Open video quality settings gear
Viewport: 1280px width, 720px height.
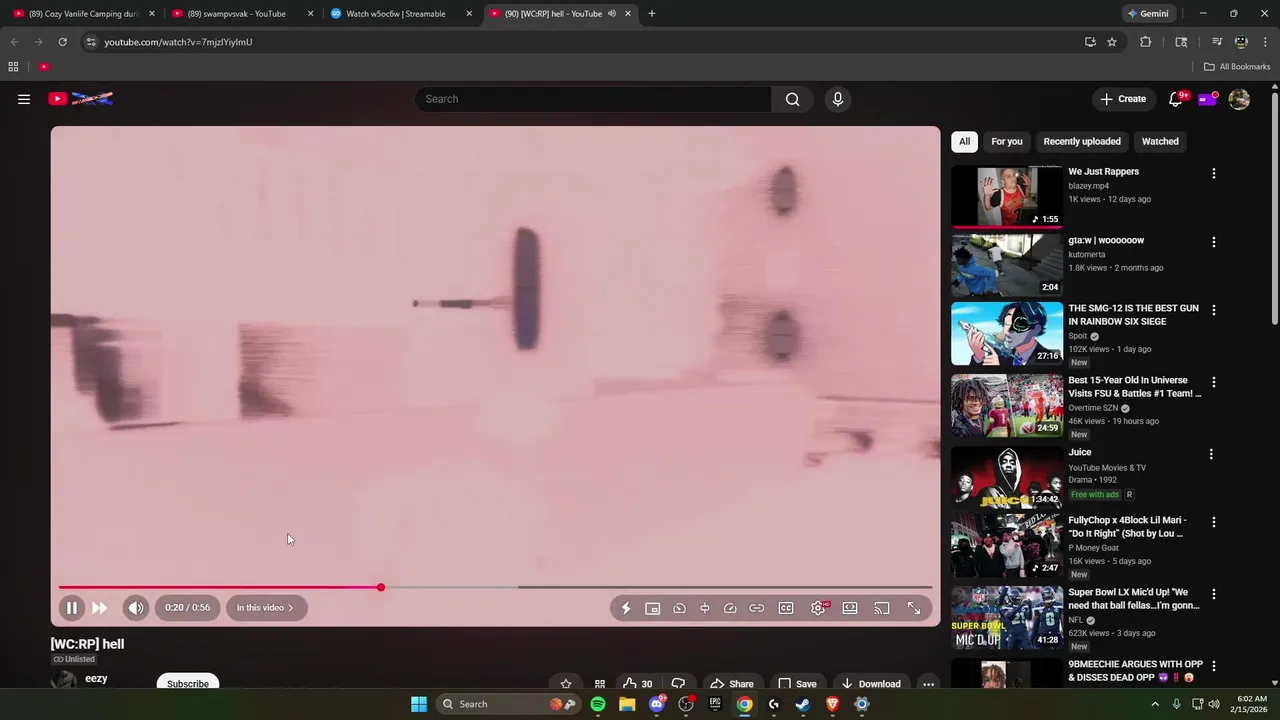pos(818,608)
